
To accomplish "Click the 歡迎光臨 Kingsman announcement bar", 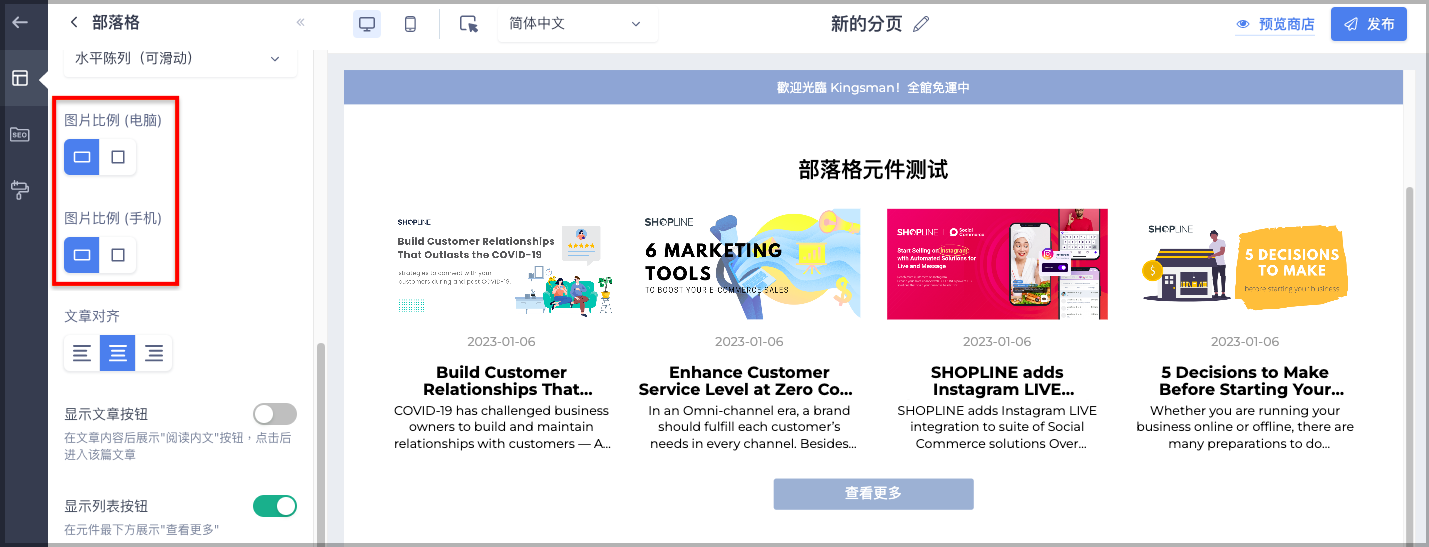I will click(873, 87).
